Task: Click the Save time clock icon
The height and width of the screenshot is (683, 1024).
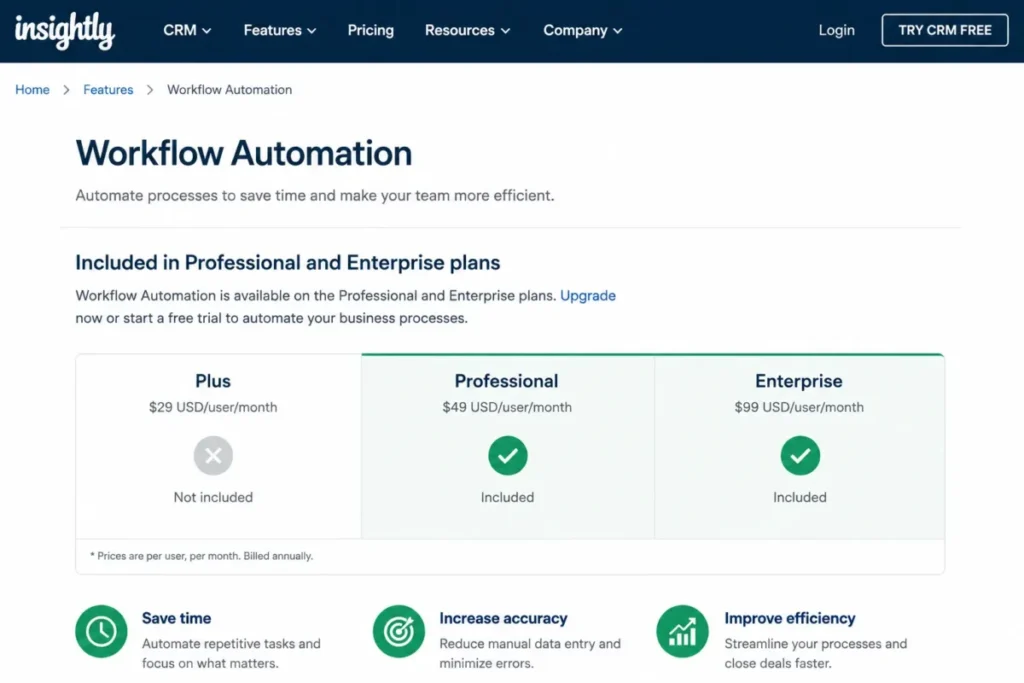Action: click(101, 631)
